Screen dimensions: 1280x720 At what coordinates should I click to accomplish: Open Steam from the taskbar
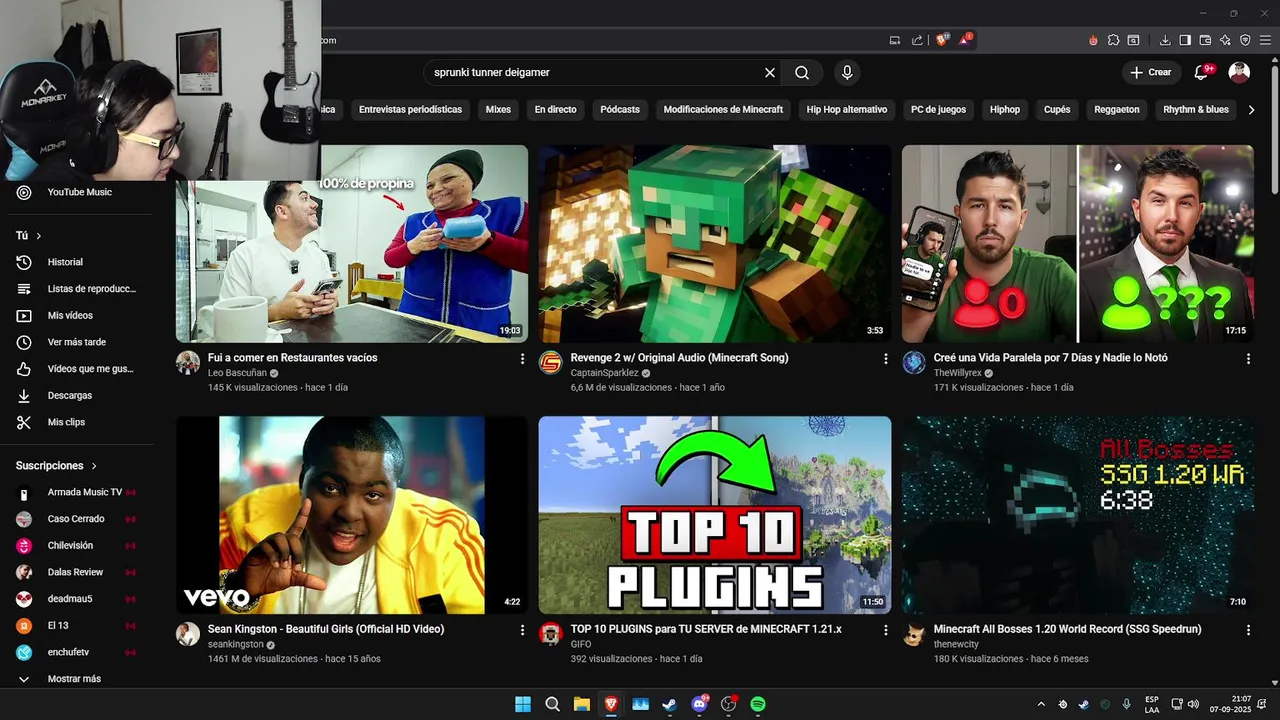670,704
